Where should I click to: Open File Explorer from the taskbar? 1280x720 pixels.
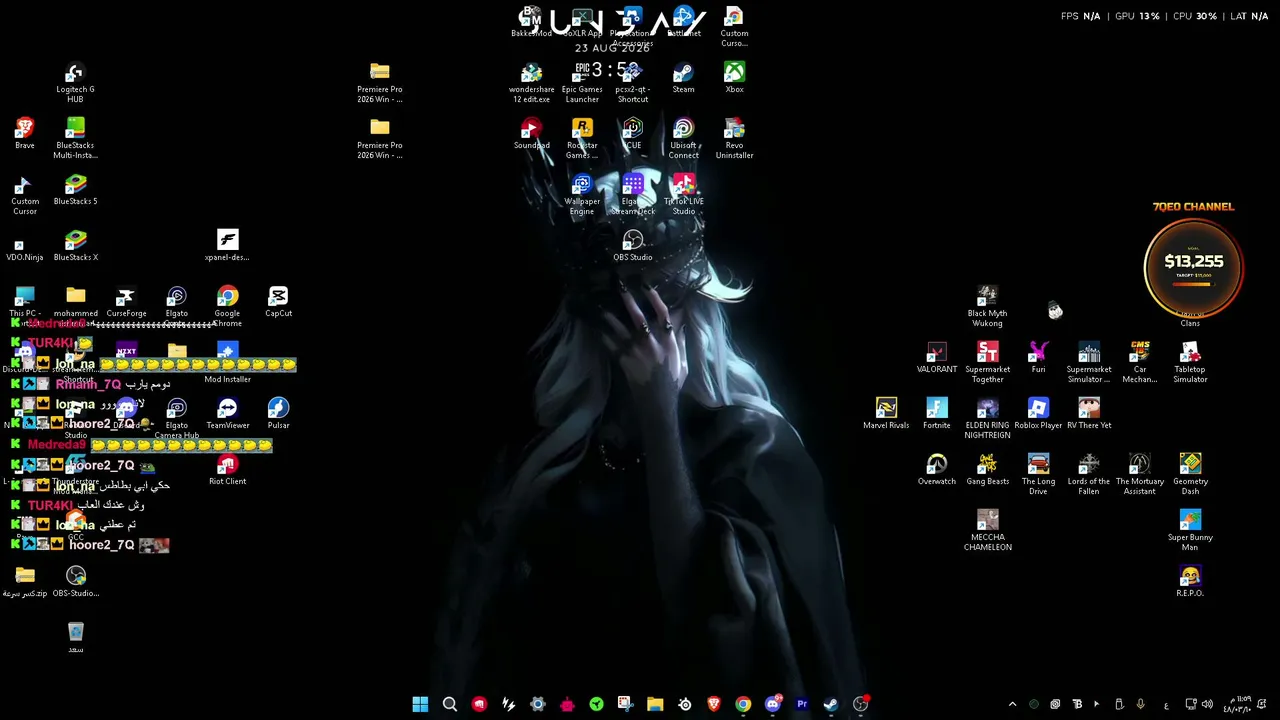pos(655,704)
